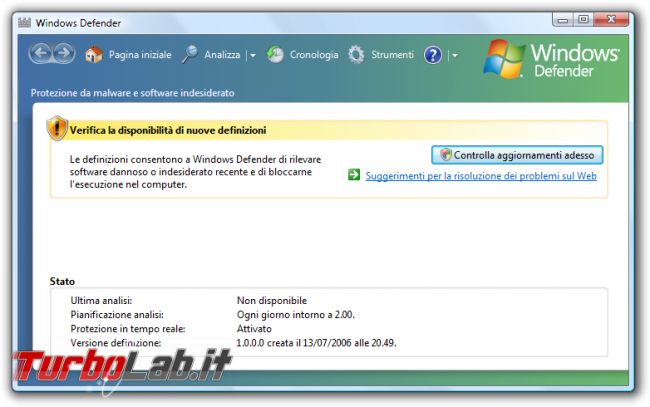Select 'Verifica la disponibilità di nuove definizioni' heading

pyautogui.click(x=168, y=131)
